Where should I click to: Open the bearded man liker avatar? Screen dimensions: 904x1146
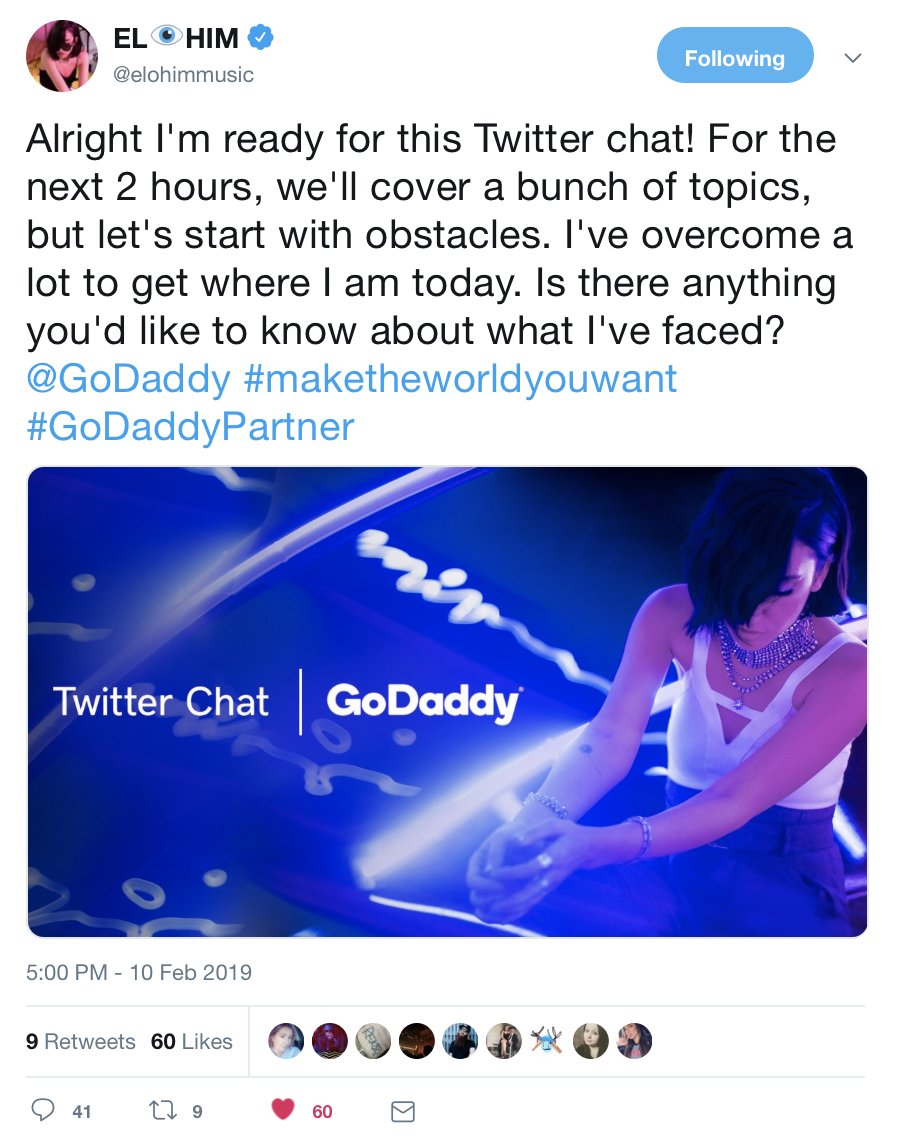tap(460, 1041)
